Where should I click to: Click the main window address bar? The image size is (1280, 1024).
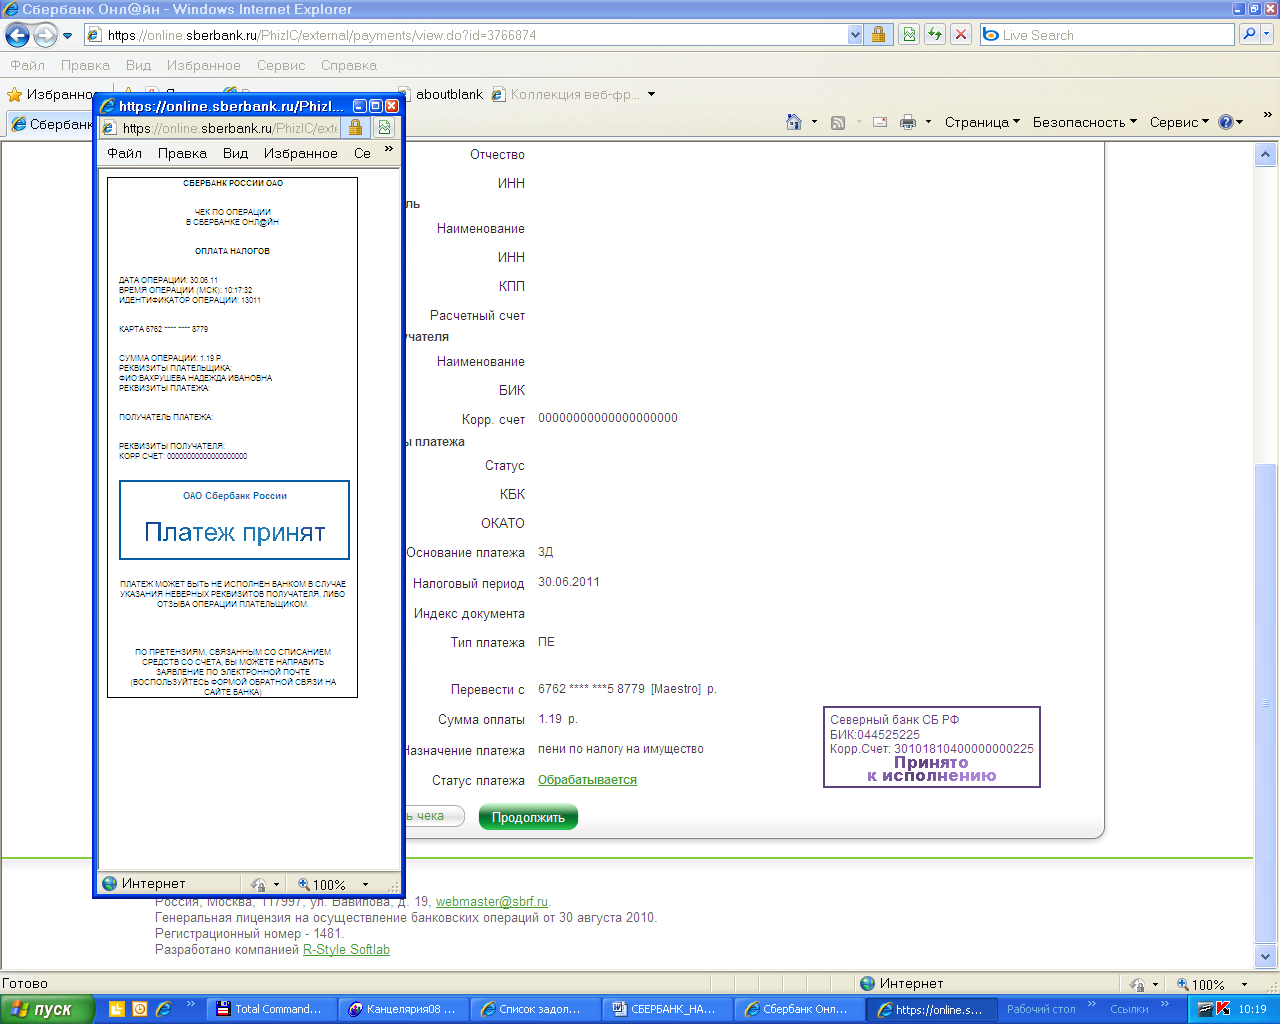coord(465,35)
